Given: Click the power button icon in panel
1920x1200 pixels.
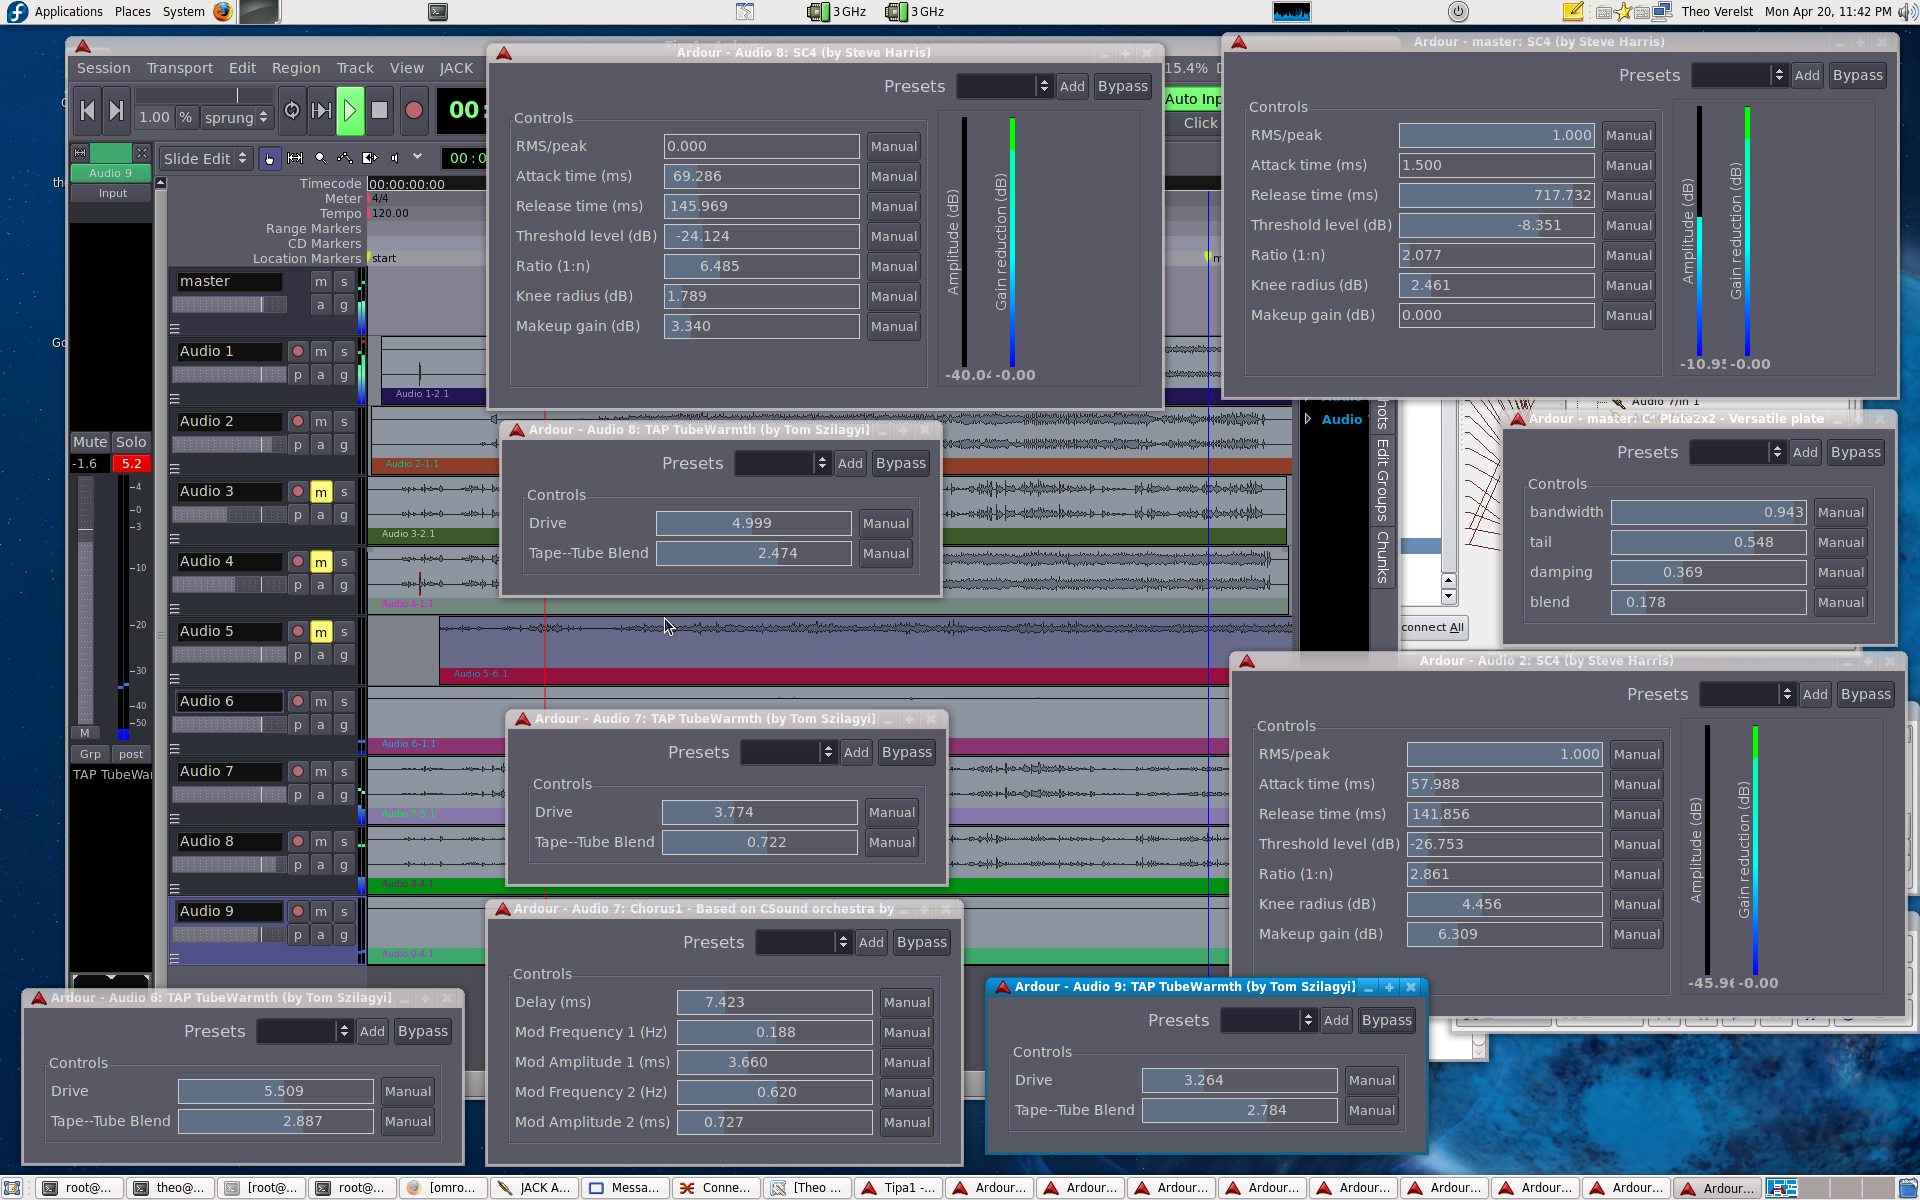Looking at the screenshot, I should [1458, 12].
